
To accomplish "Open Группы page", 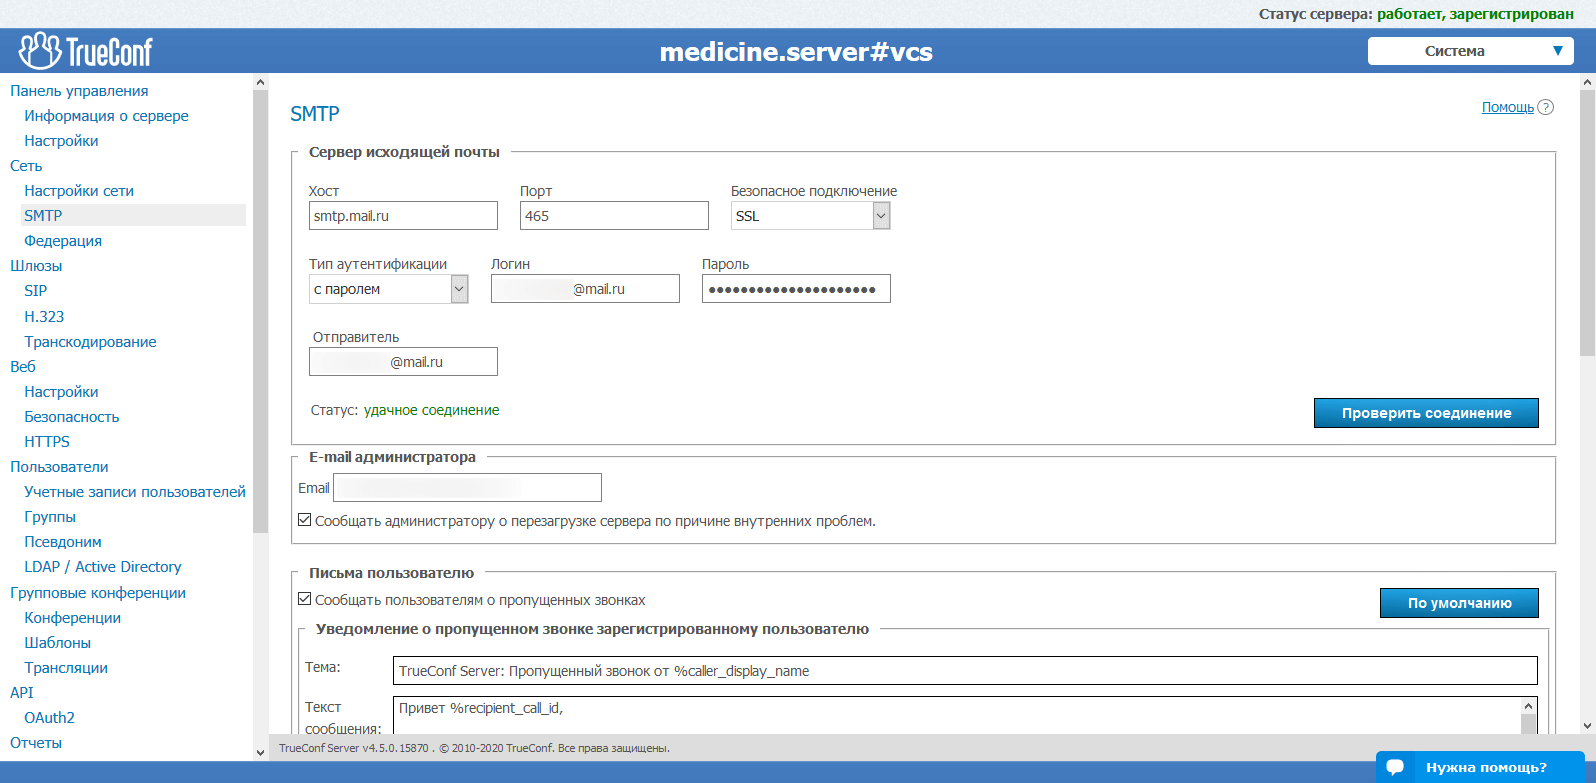I will 50,517.
